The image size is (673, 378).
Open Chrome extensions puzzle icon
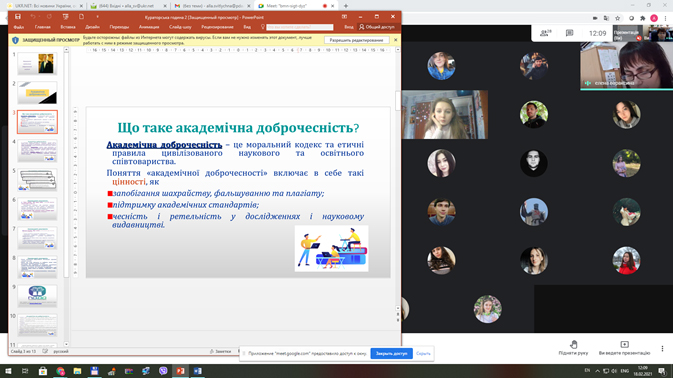pos(643,18)
